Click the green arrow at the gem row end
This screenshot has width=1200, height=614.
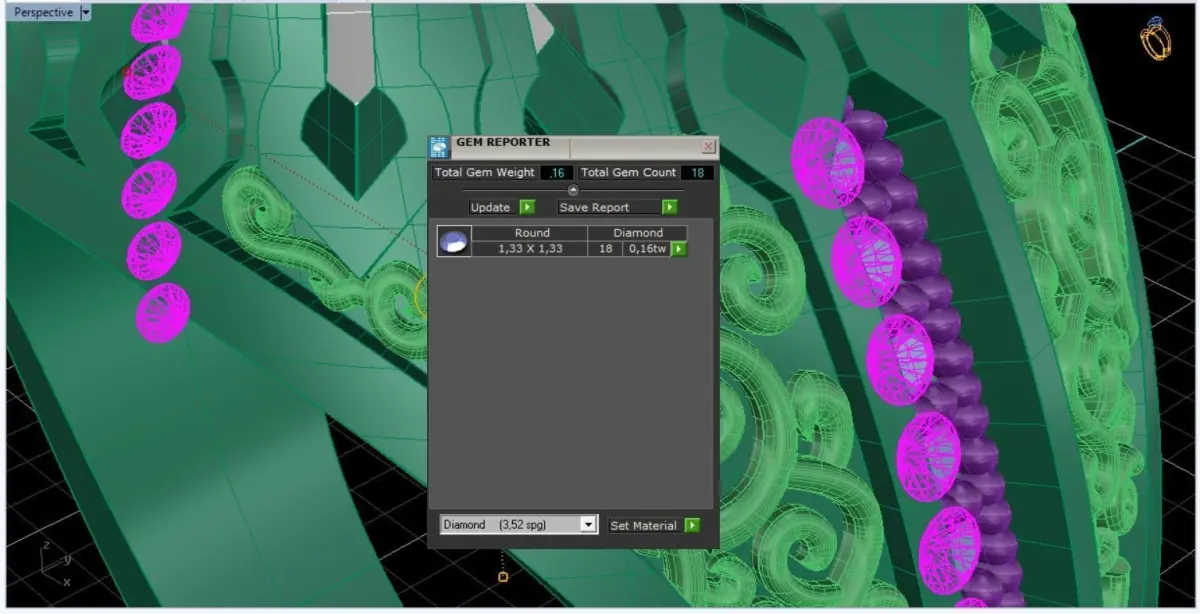point(679,249)
